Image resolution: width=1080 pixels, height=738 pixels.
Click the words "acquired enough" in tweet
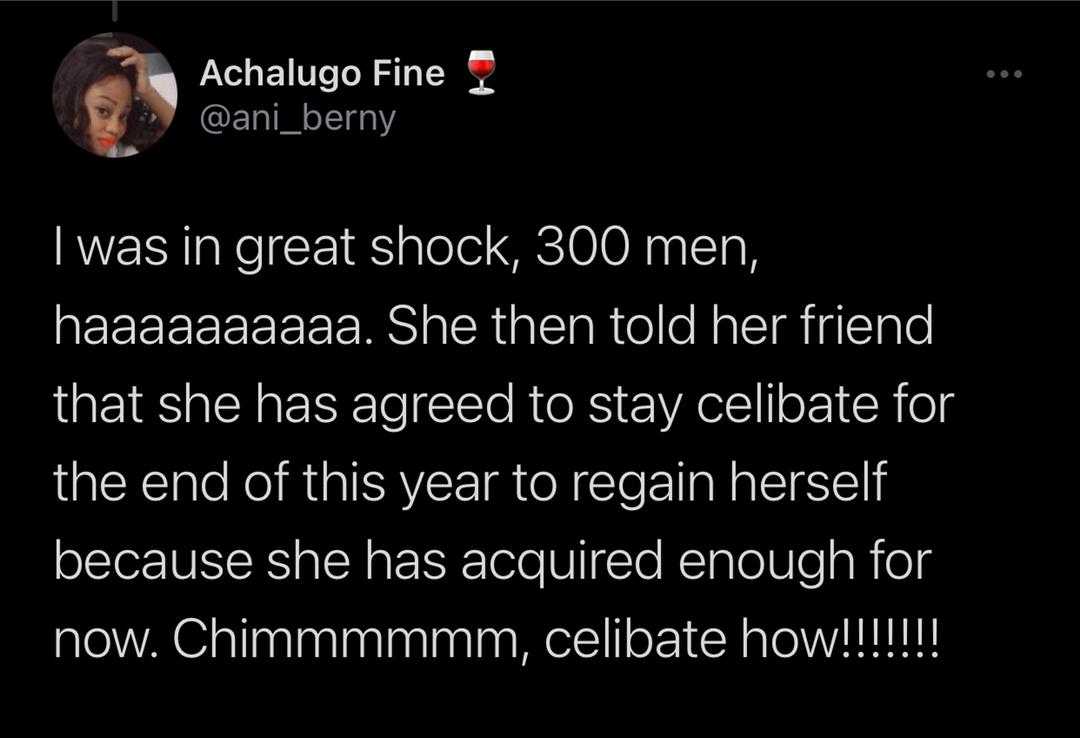[x=652, y=562]
